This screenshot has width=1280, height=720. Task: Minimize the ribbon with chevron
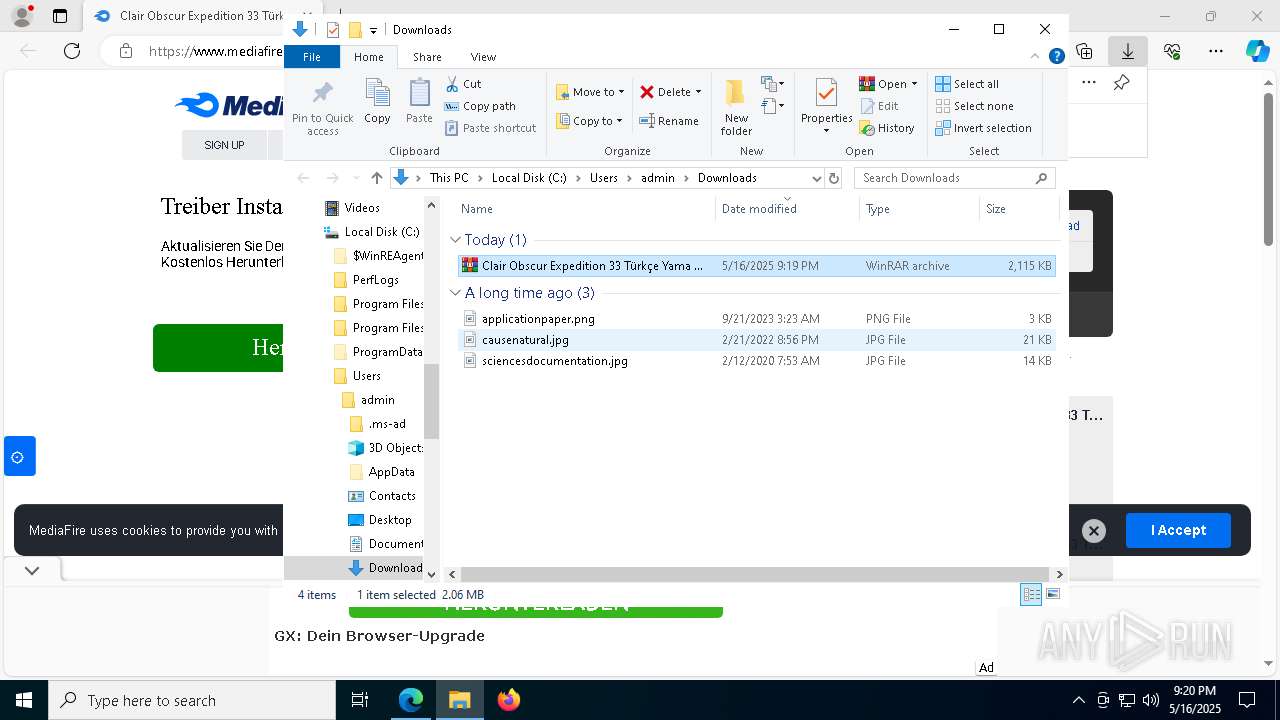(x=1035, y=57)
